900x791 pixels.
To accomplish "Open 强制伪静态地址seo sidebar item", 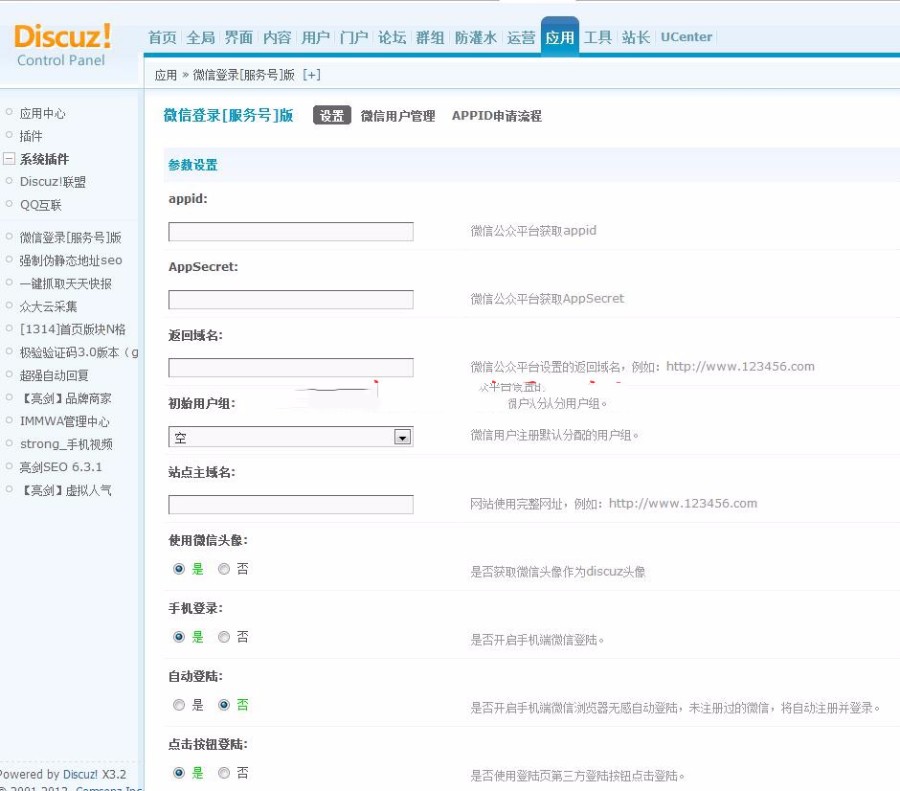I will tap(71, 260).
